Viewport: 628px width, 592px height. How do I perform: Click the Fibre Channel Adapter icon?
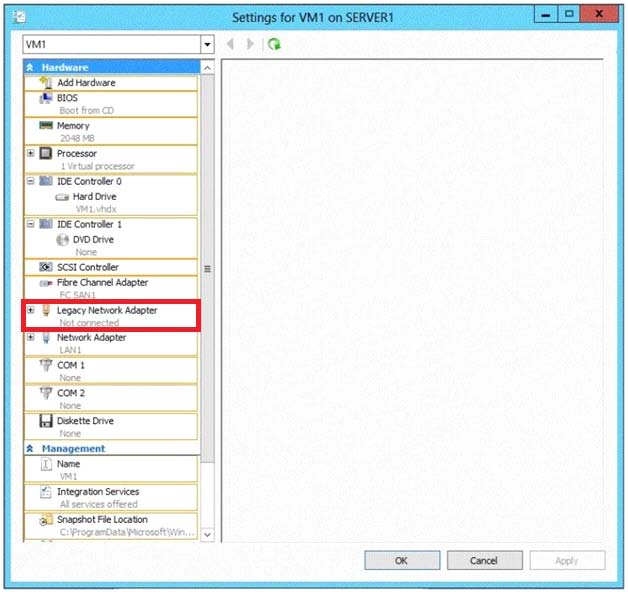[45, 283]
